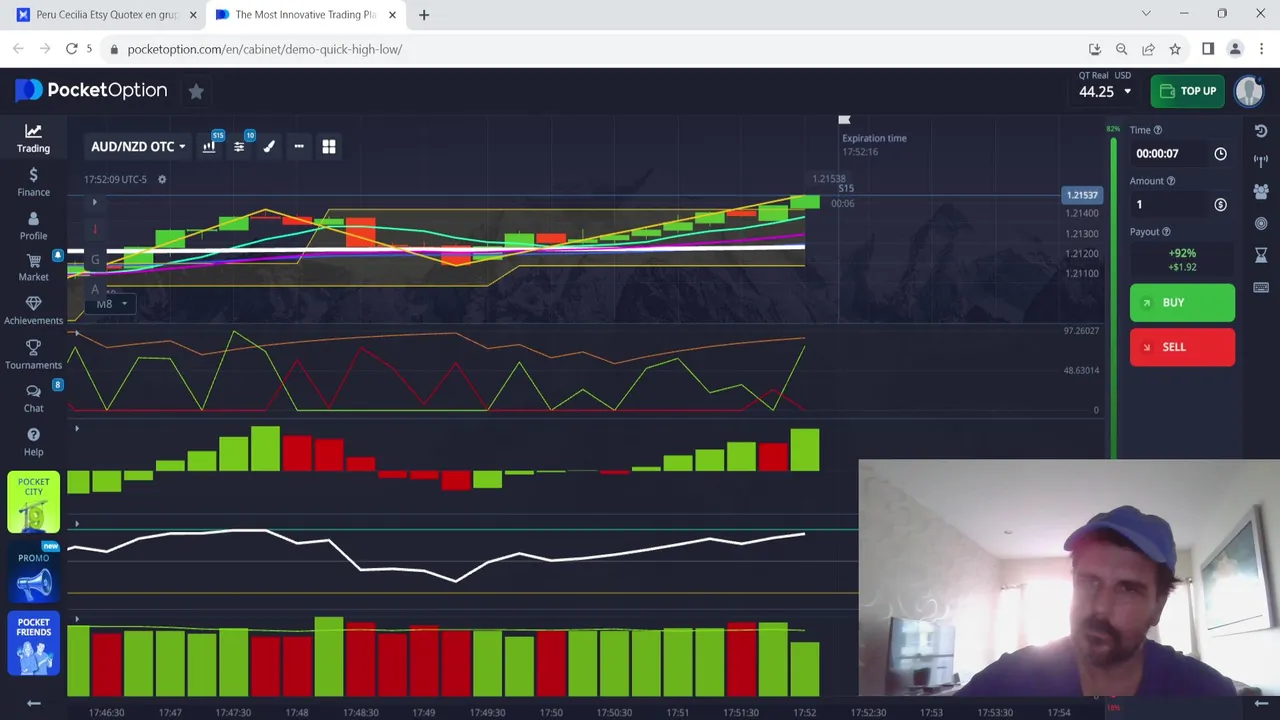Toggle amount currency mode dollar icon
The width and height of the screenshot is (1280, 720).
pos(1220,205)
